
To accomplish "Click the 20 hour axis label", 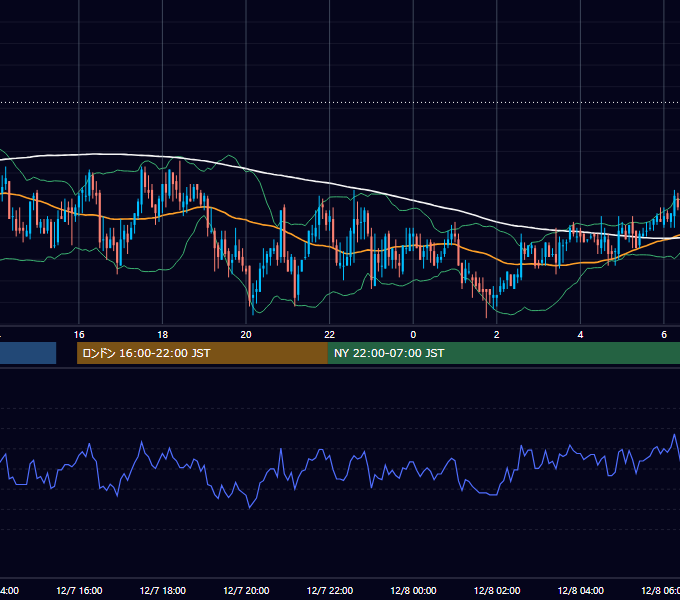I will pos(246,335).
